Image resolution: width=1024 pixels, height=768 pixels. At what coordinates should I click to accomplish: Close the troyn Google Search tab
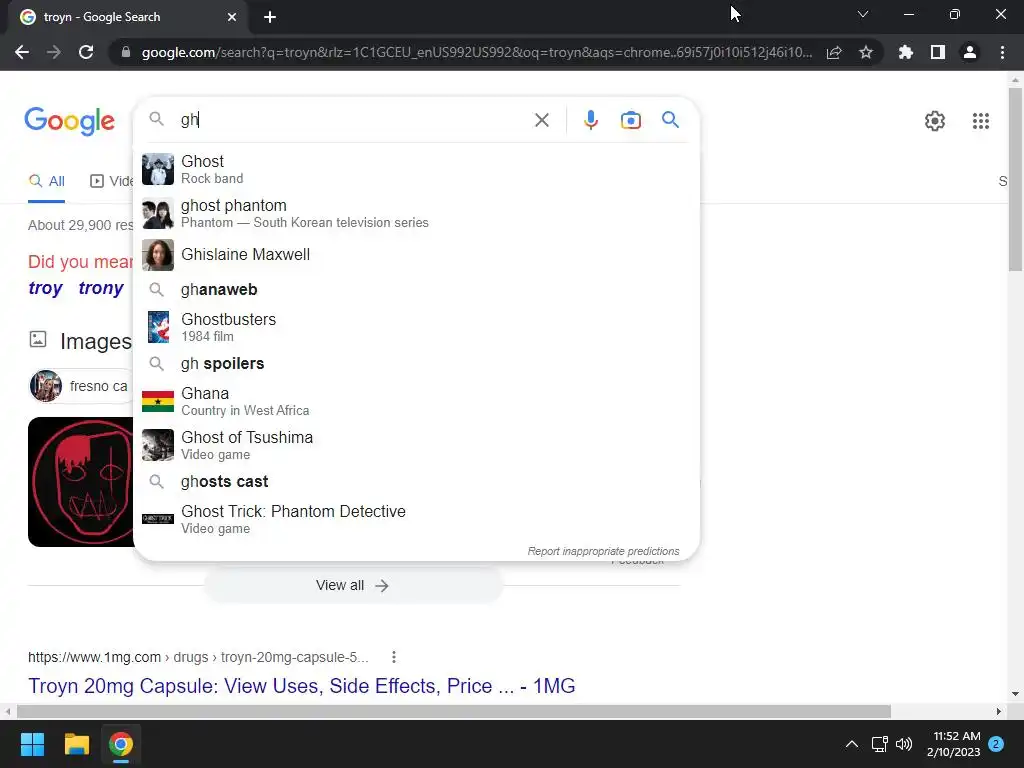pyautogui.click(x=232, y=17)
